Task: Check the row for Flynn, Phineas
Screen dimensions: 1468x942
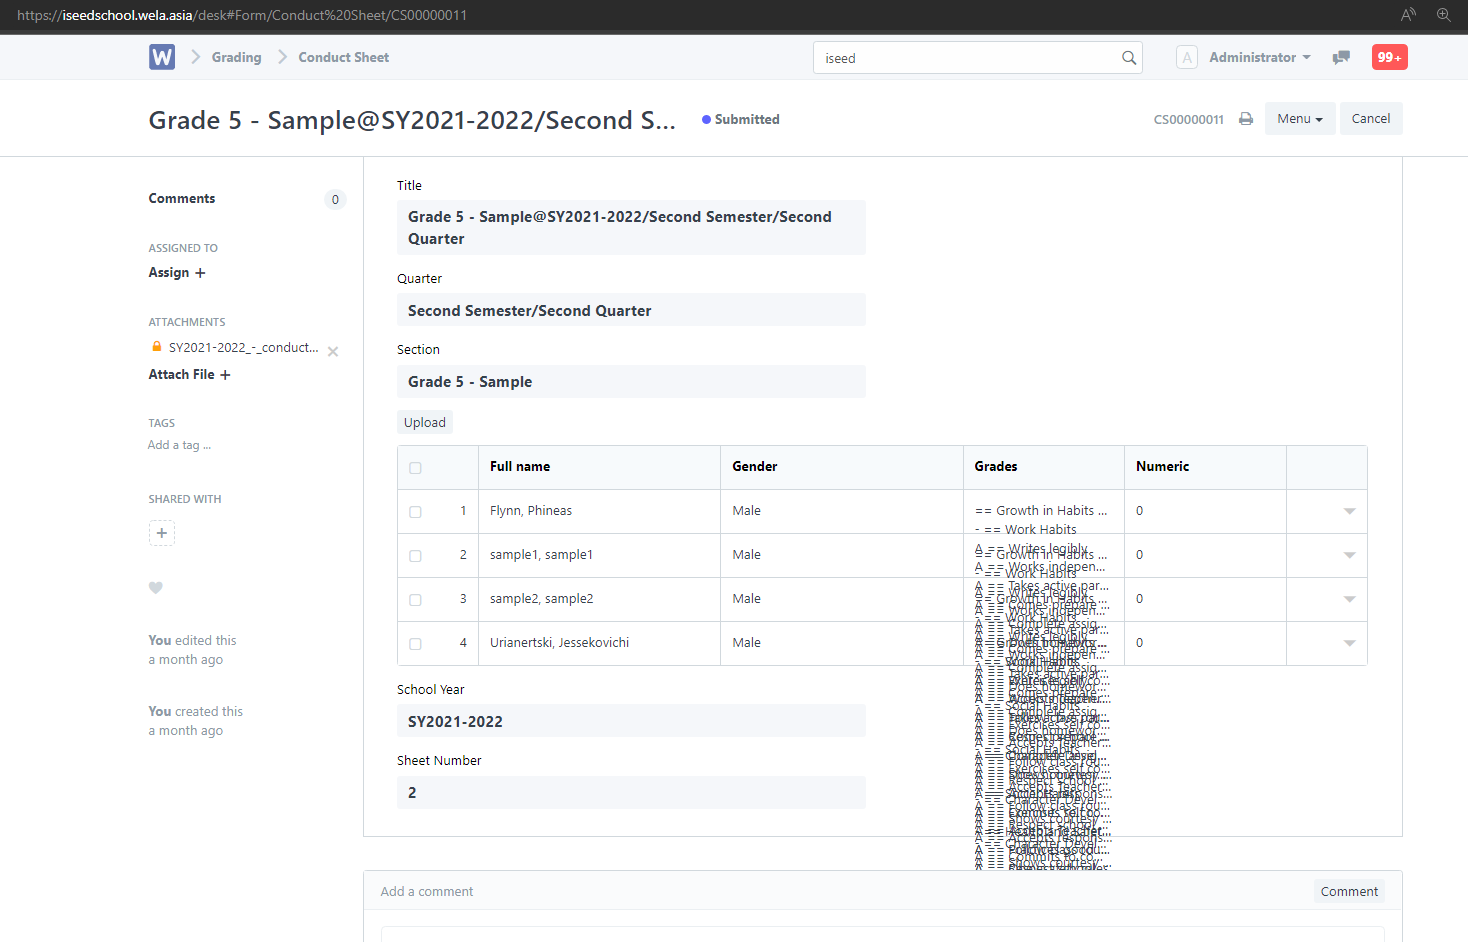Action: [415, 512]
